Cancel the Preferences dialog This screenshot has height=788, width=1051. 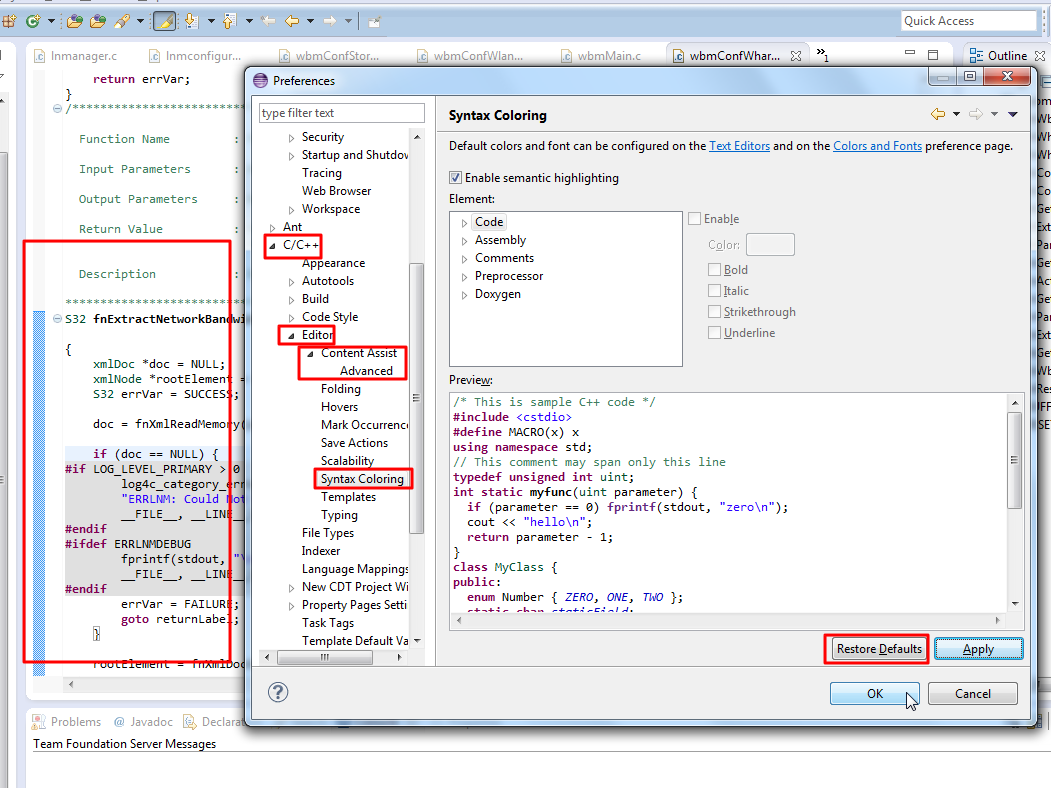[x=972, y=694]
